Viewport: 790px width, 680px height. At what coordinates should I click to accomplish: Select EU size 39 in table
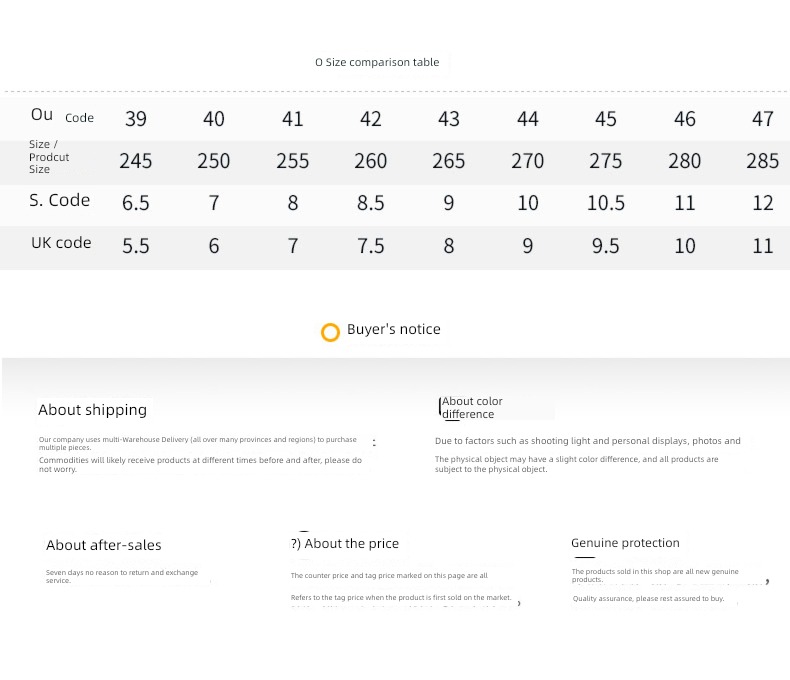coord(136,119)
